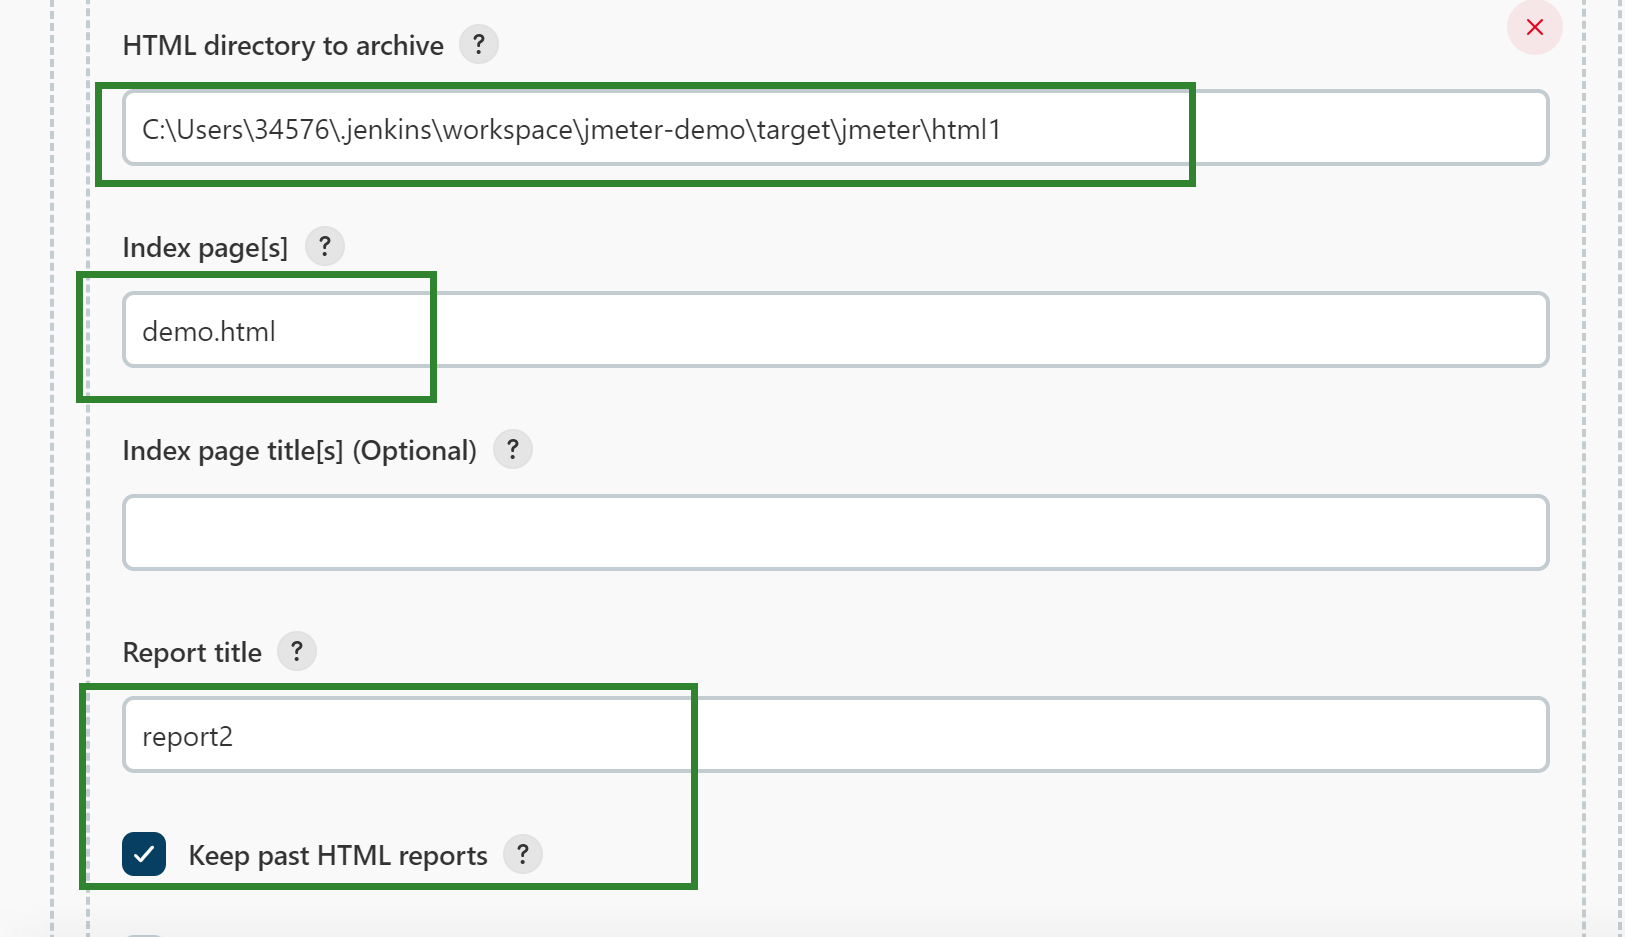The width and height of the screenshot is (1625, 937).
Task: Select the Index page title[s] (Optional) label
Action: click(299, 451)
